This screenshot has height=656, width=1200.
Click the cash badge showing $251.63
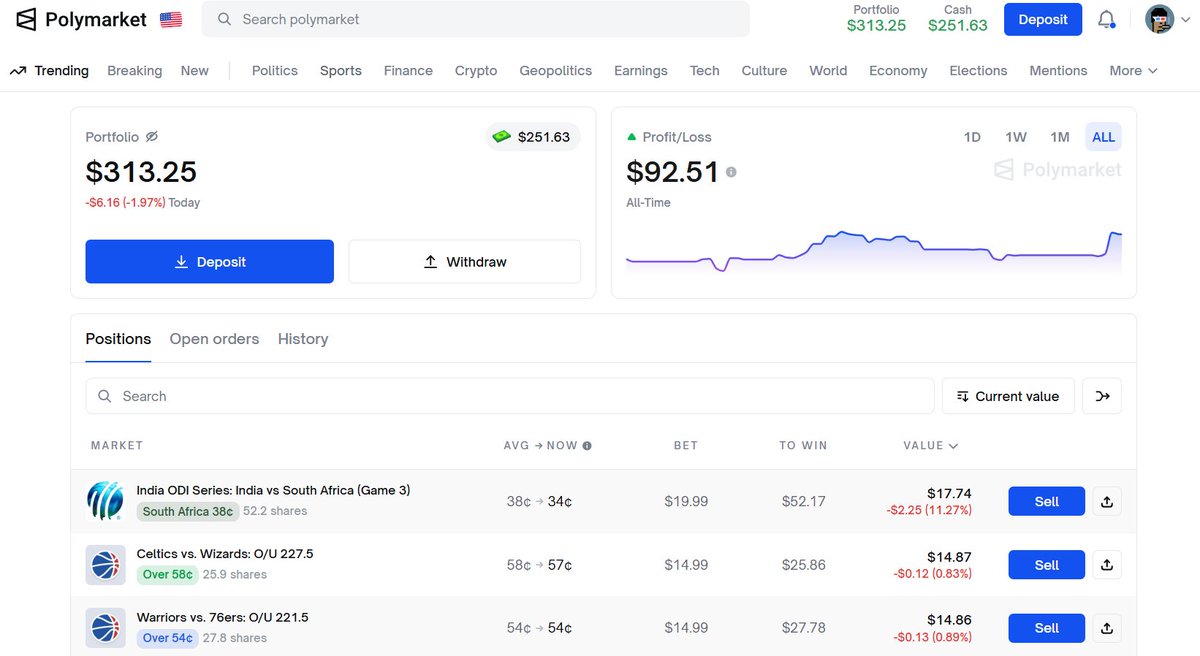pyautogui.click(x=532, y=137)
